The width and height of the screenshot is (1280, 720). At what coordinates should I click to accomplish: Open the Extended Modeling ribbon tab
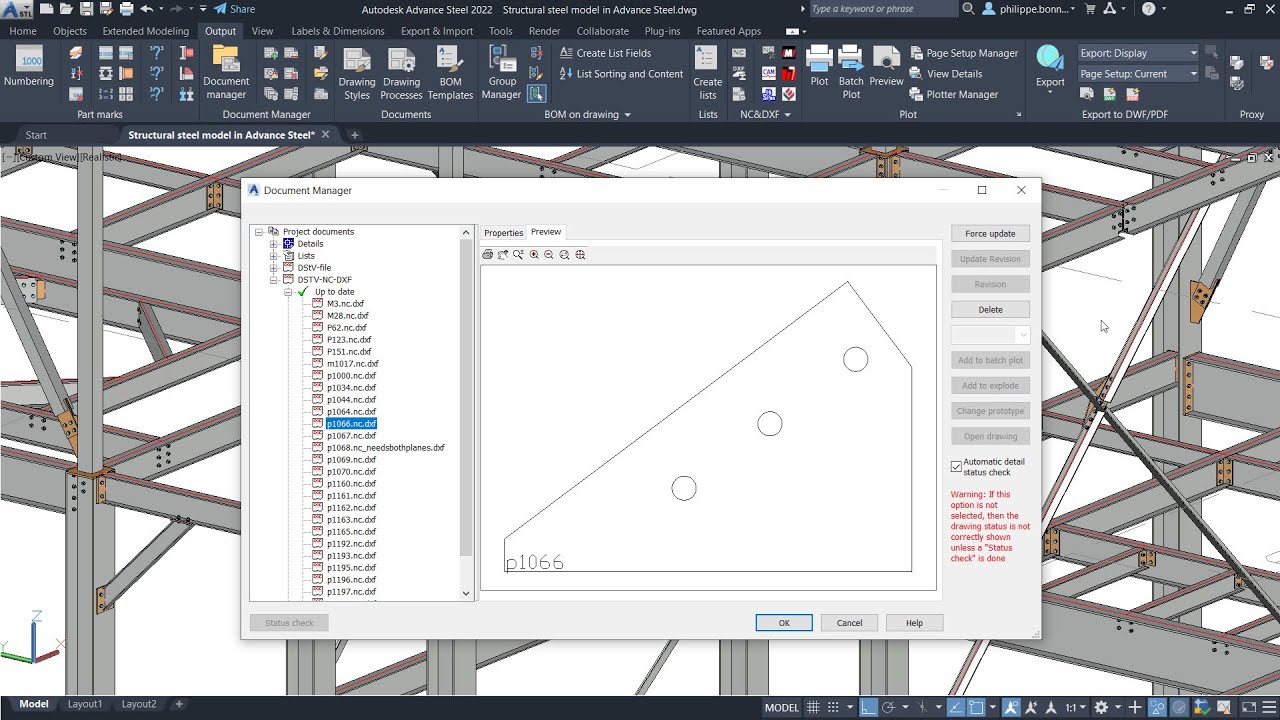click(x=146, y=31)
